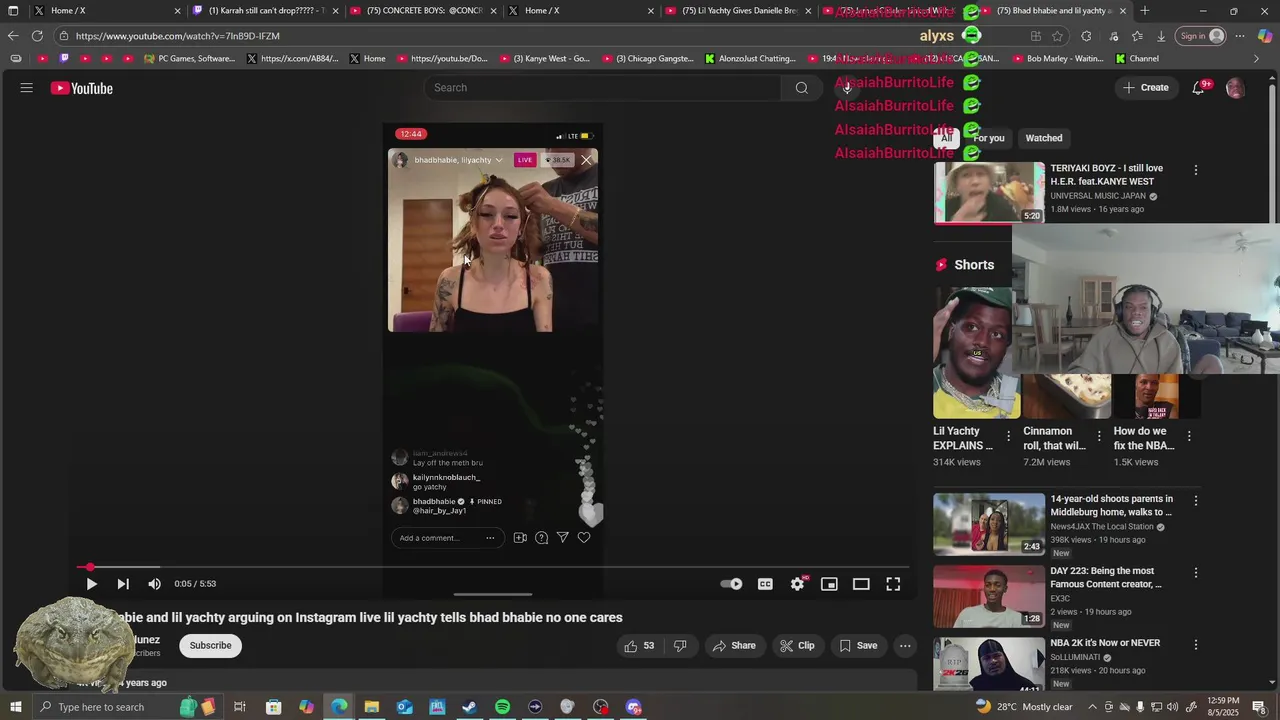The image size is (1280, 720).
Task: Open 'PC Games, Software' bookmark
Action: (190, 58)
